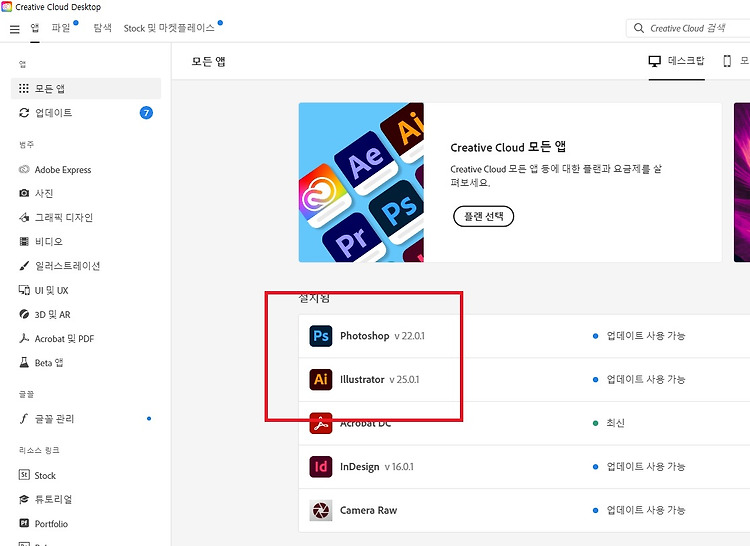Click the Camera Raw name text
The height and width of the screenshot is (546, 750).
(x=368, y=510)
